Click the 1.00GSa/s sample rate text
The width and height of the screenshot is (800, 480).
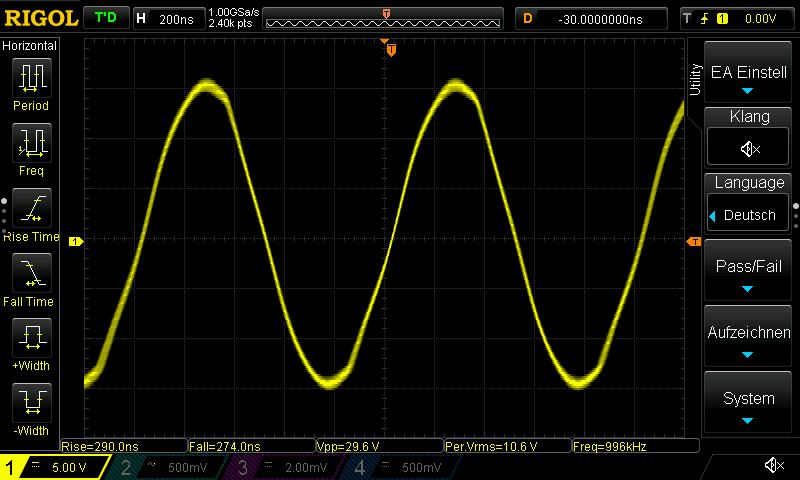tap(234, 12)
